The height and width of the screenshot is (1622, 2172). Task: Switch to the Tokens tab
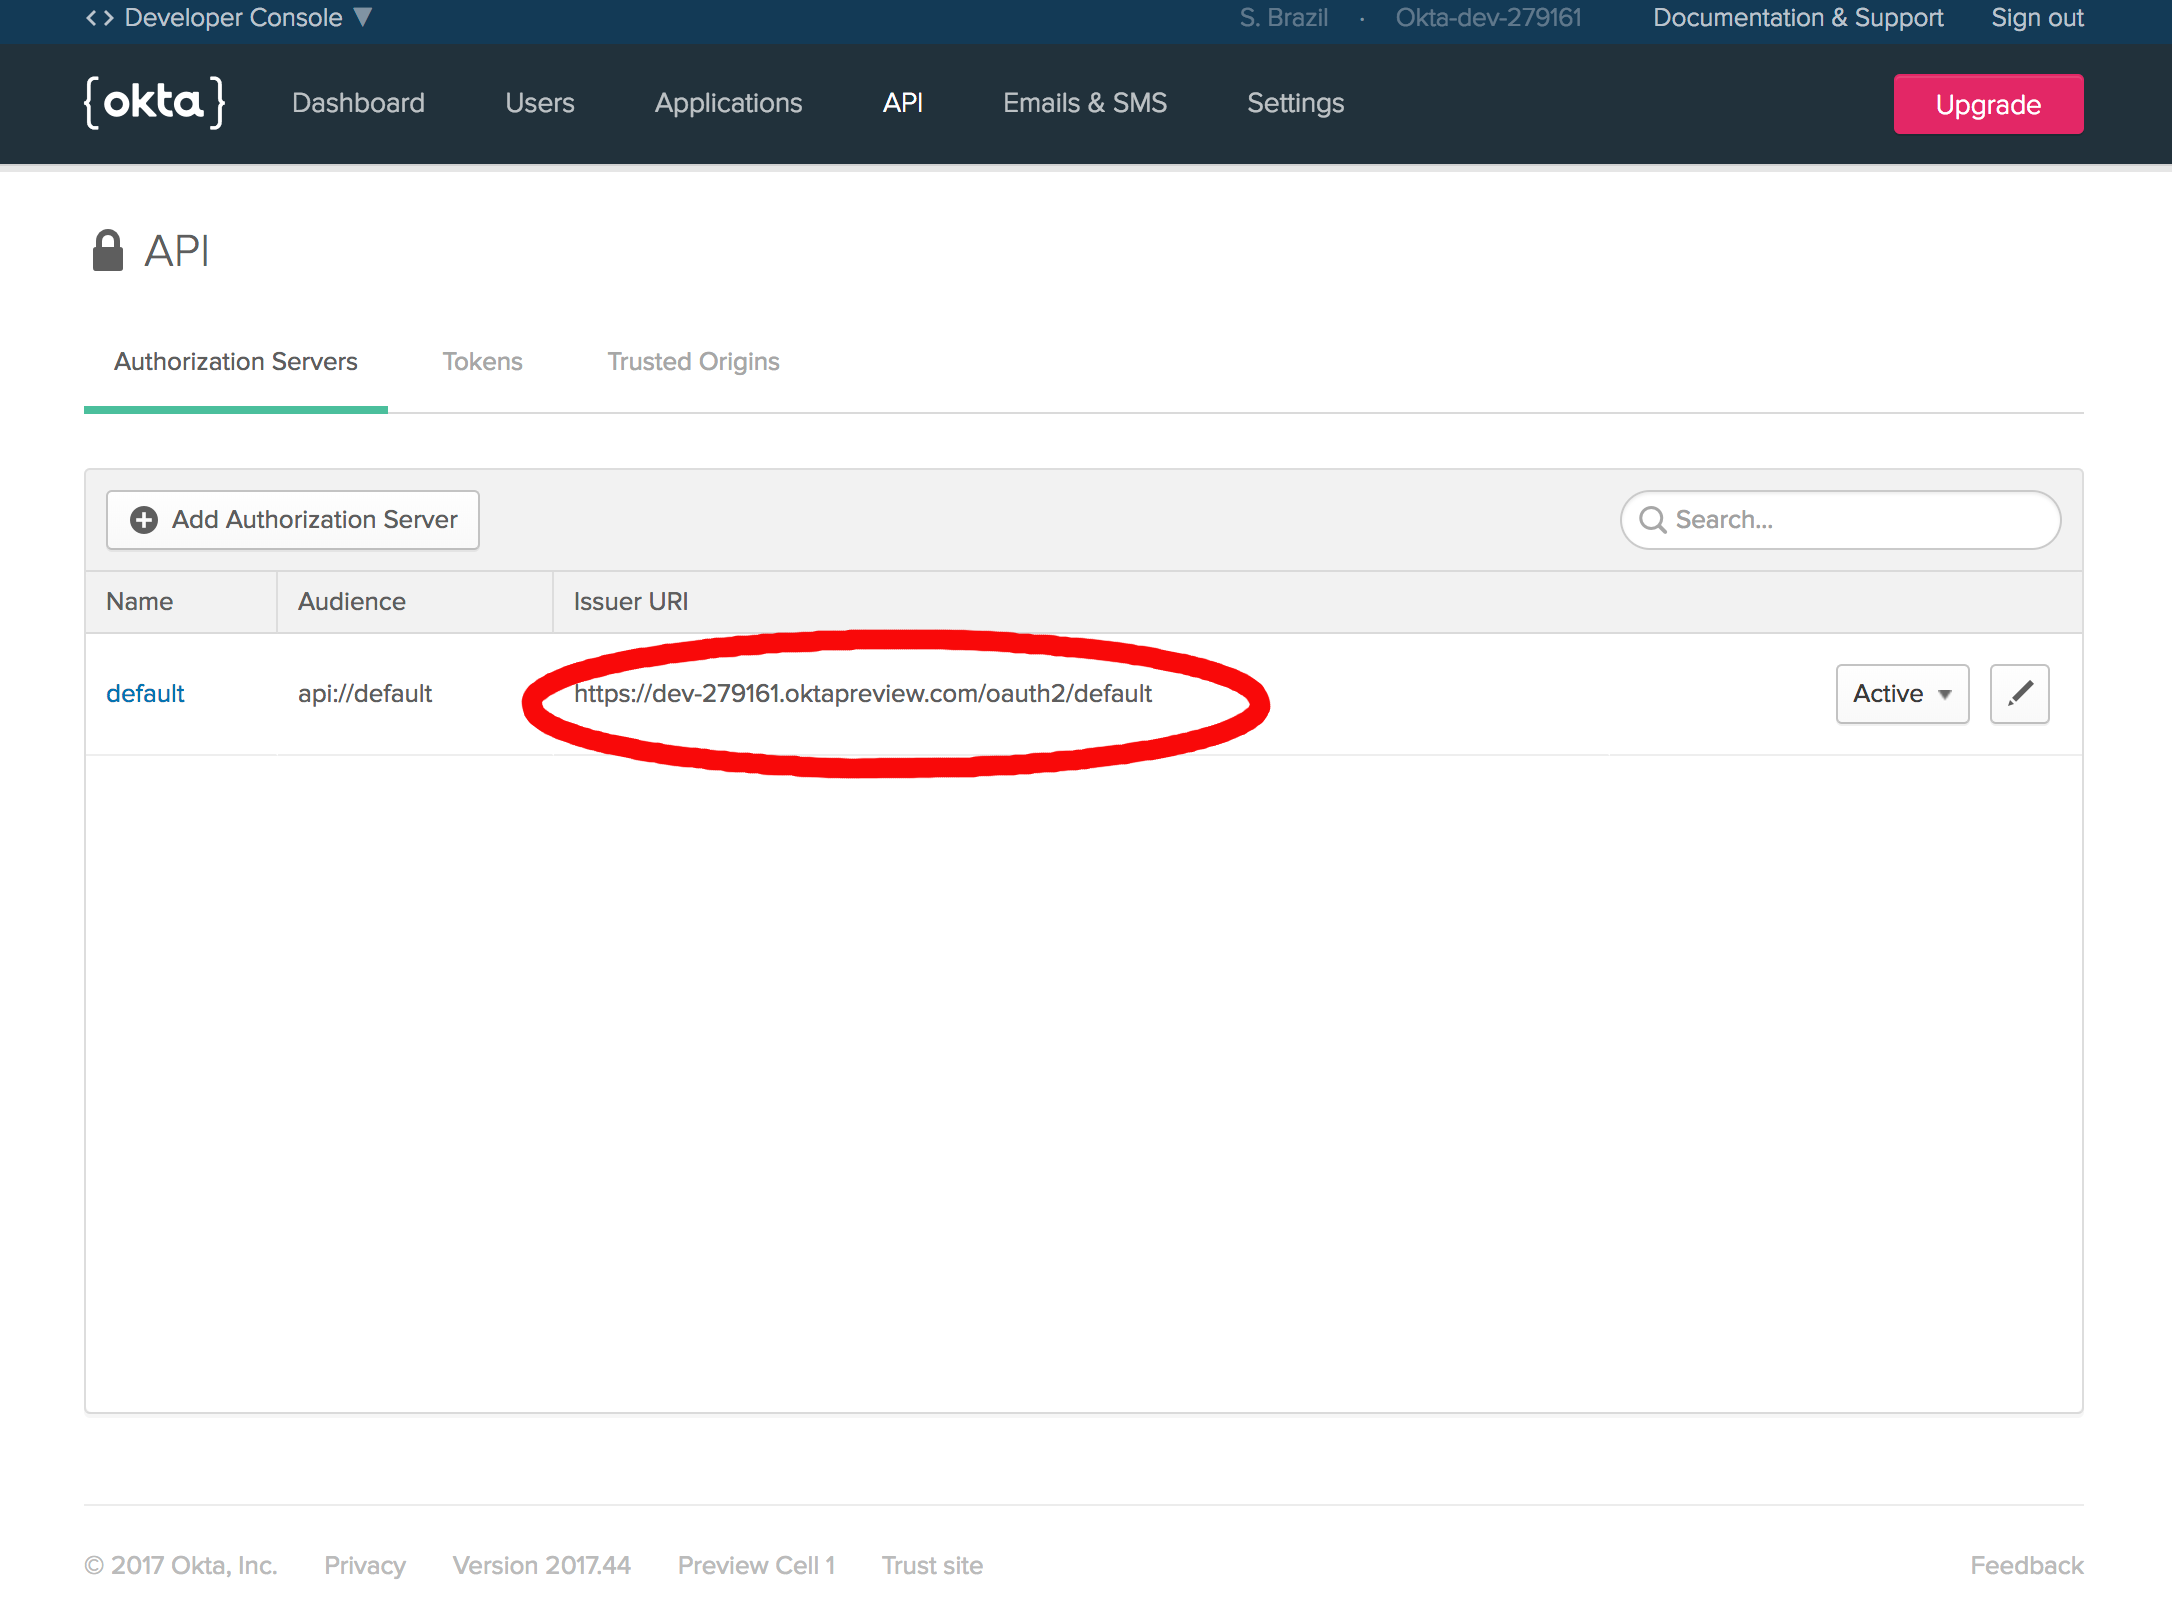[482, 362]
